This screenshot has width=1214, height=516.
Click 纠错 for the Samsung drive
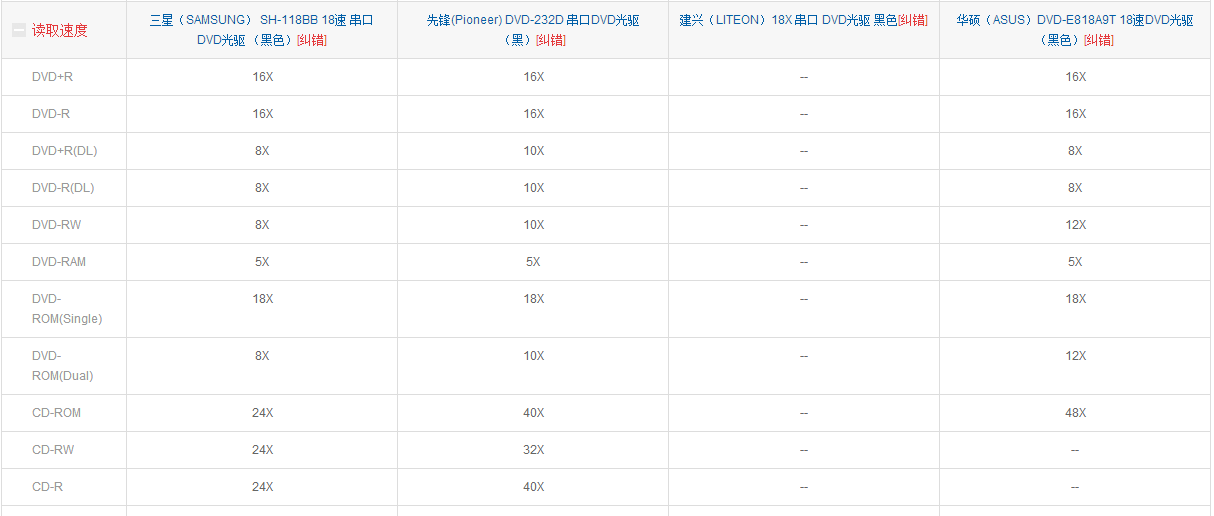tap(311, 41)
